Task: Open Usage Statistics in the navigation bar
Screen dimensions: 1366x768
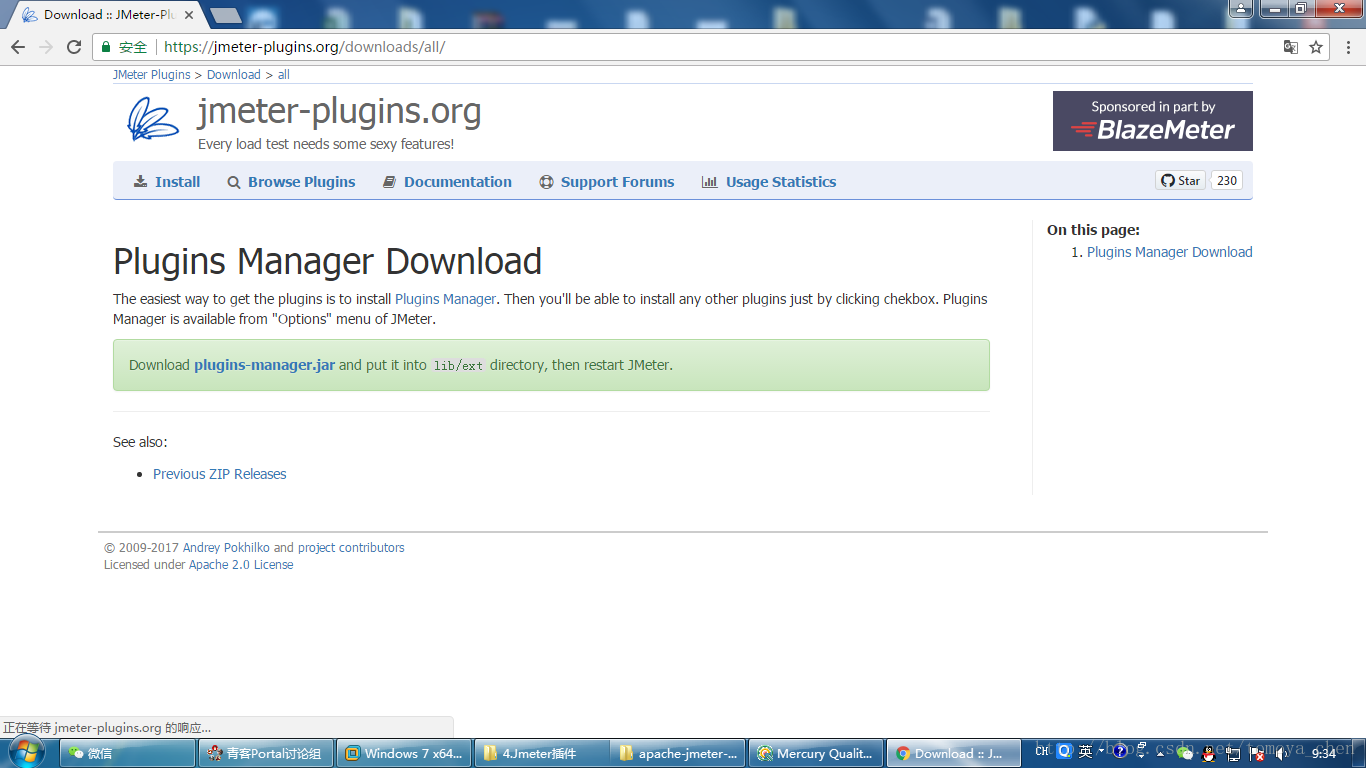Action: [x=769, y=182]
